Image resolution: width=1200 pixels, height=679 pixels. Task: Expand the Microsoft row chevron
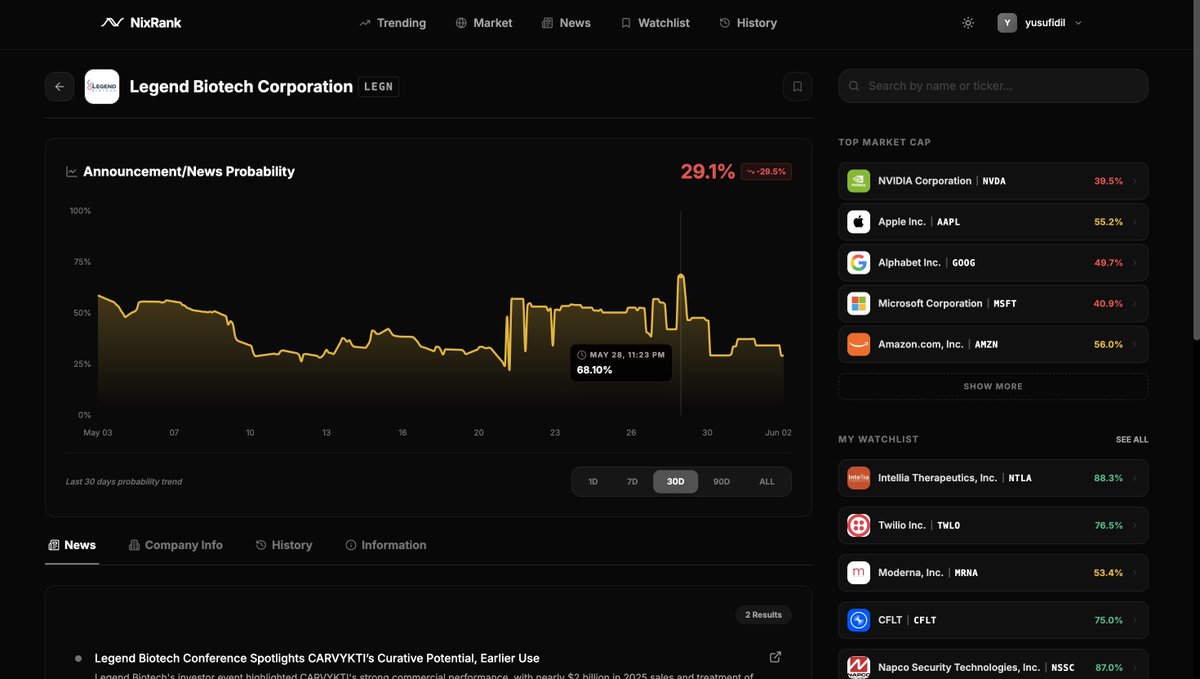[x=1135, y=303]
